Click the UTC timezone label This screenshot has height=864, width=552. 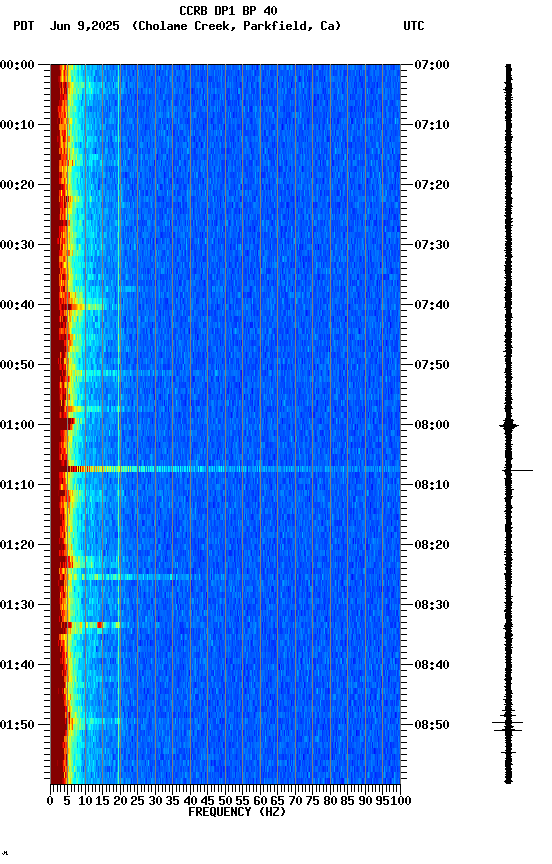point(414,26)
